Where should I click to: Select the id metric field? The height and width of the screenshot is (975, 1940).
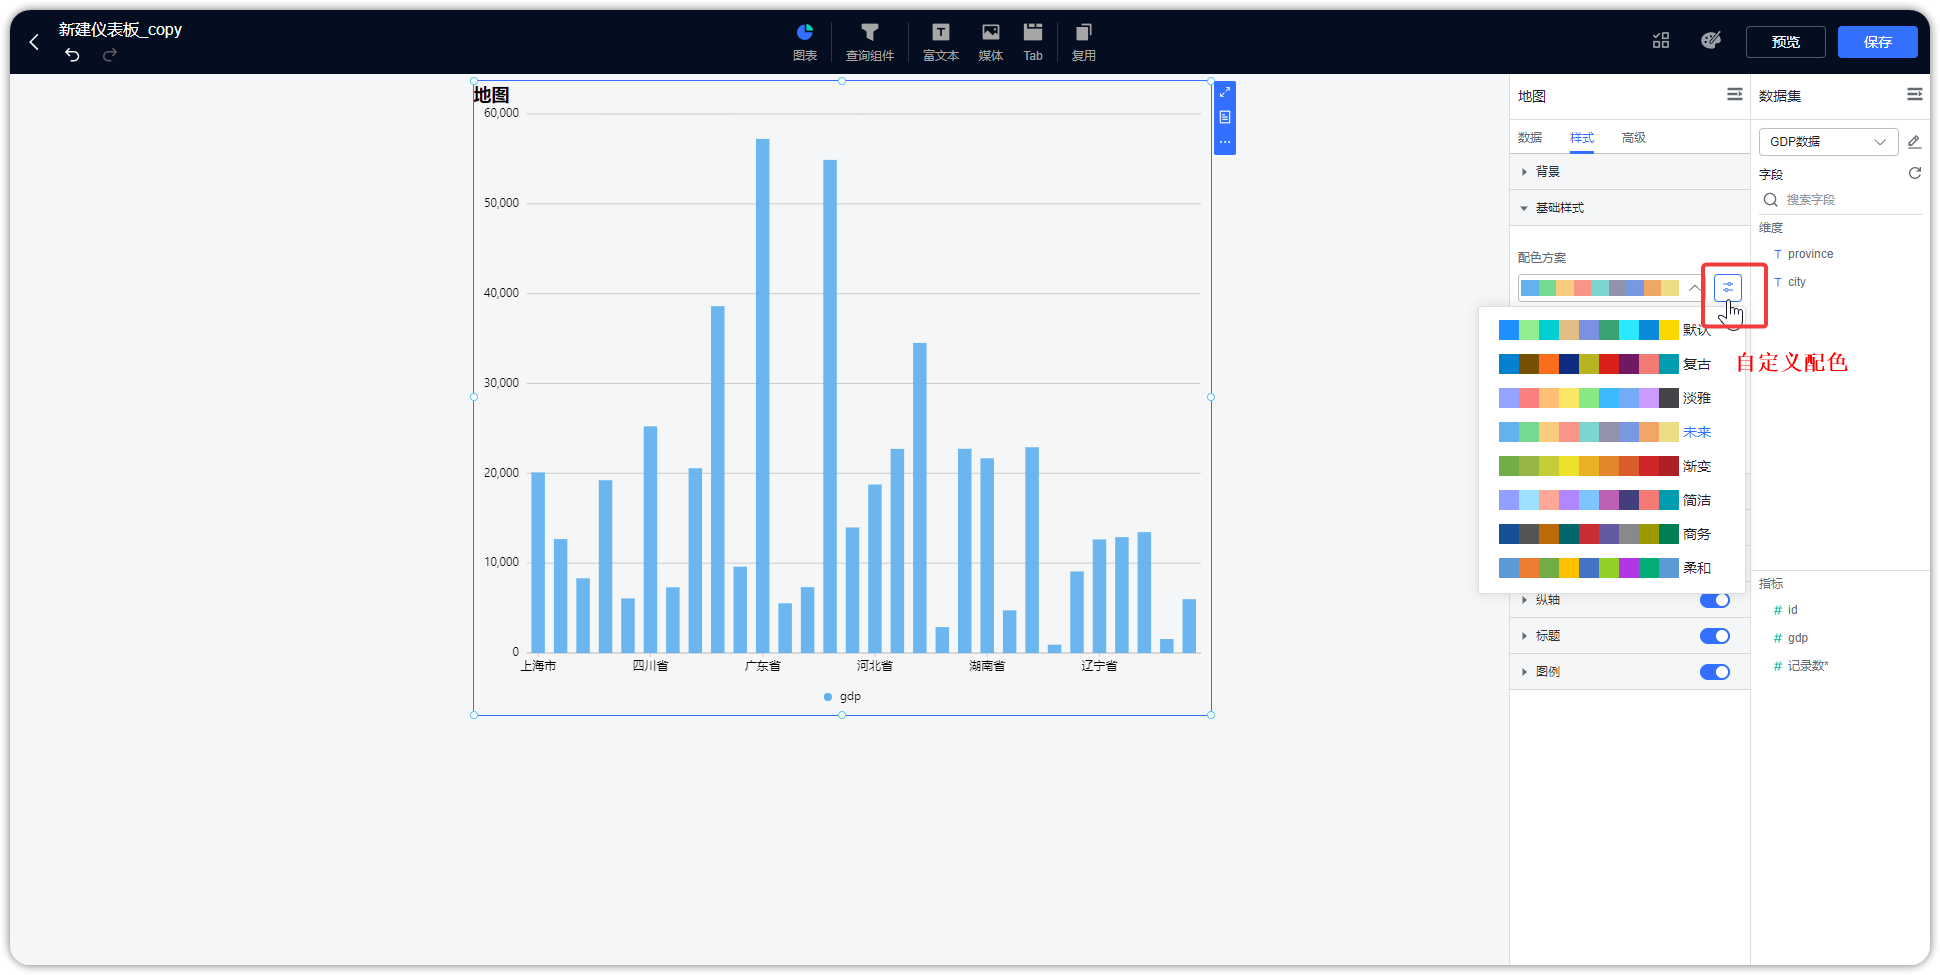coord(1792,610)
